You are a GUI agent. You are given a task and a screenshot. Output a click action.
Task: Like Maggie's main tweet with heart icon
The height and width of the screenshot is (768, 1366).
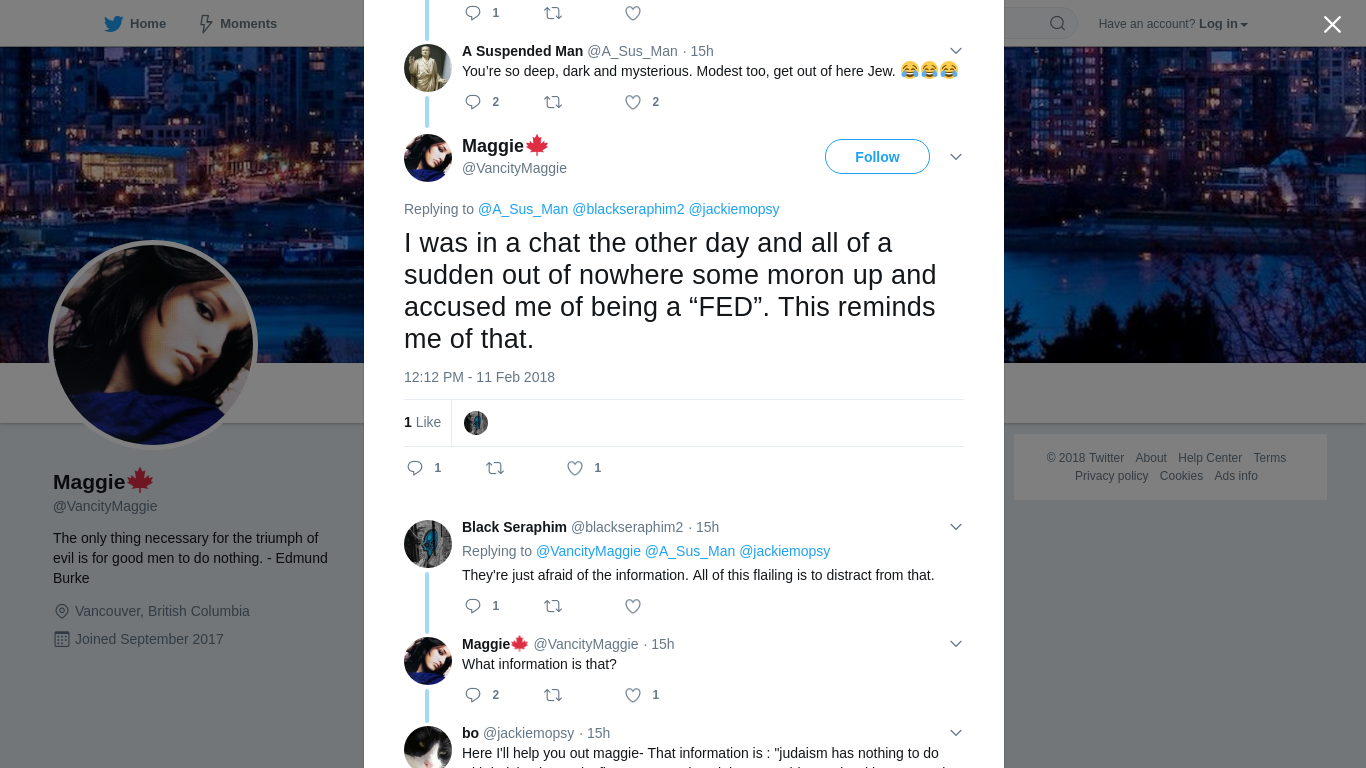(575, 468)
